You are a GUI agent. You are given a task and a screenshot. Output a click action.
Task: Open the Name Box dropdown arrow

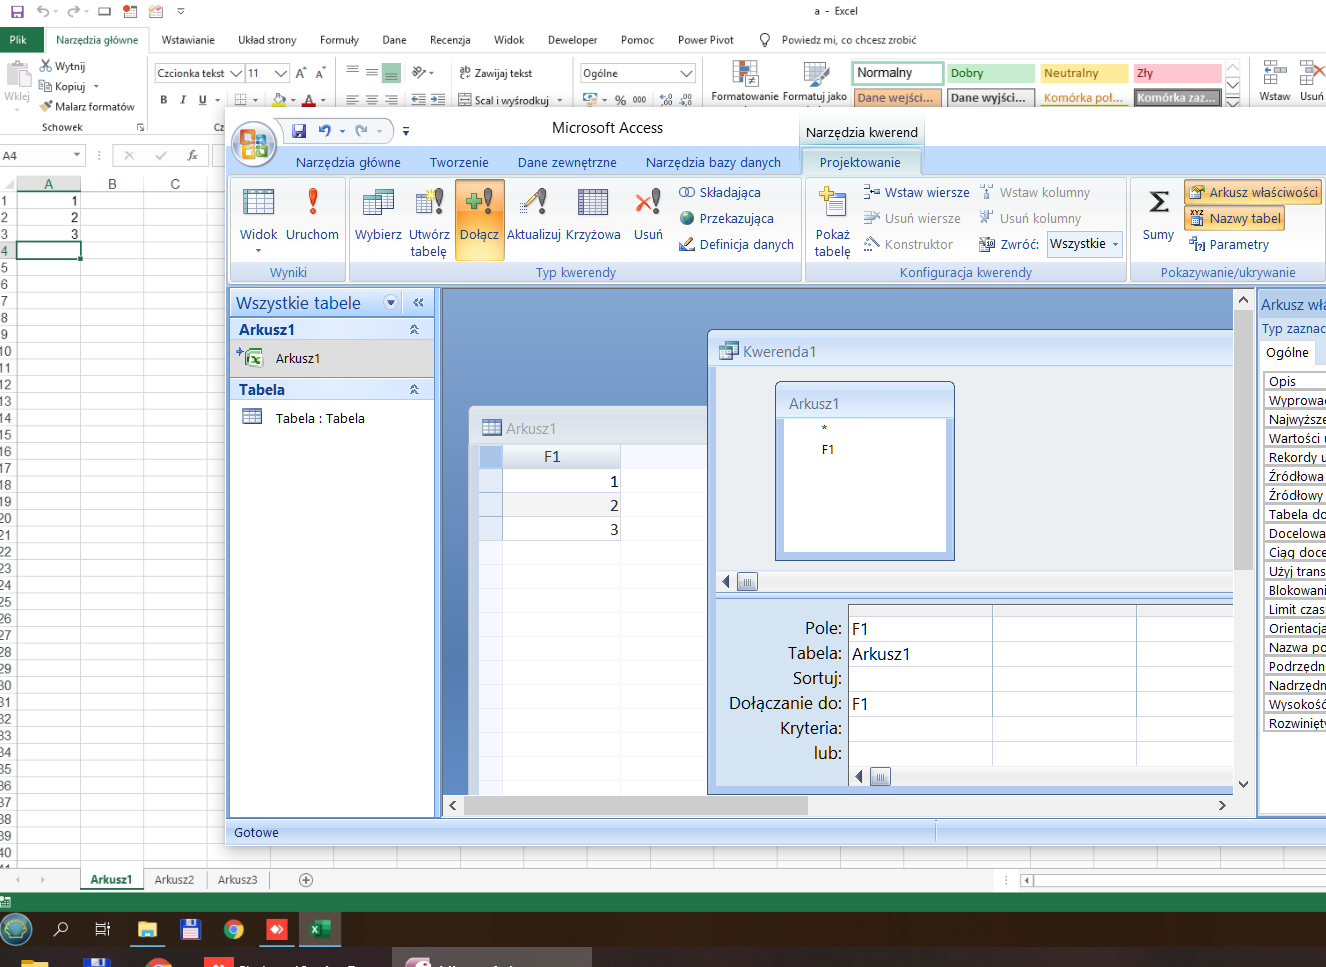click(77, 156)
